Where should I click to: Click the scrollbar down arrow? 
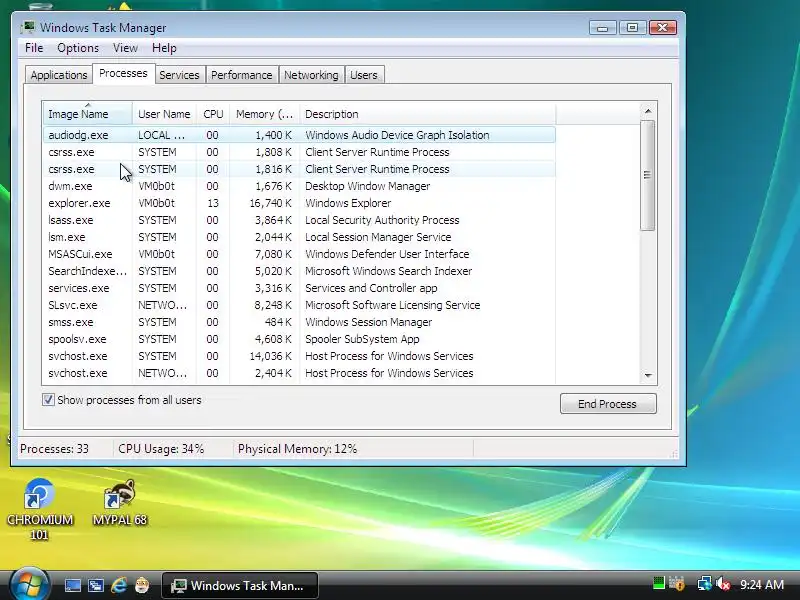(648, 376)
